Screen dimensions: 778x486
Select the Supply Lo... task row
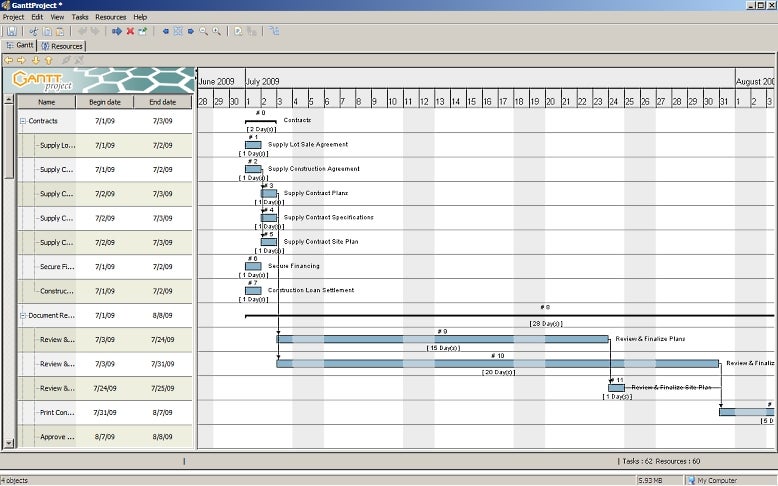105,145
